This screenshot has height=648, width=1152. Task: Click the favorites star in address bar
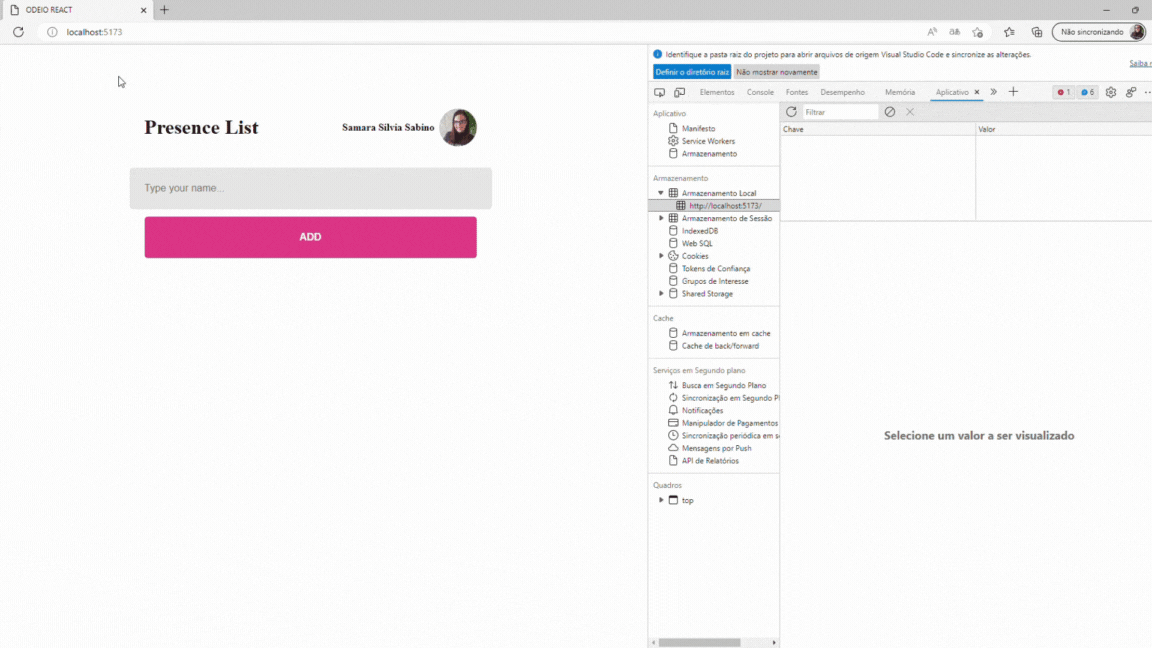977,31
